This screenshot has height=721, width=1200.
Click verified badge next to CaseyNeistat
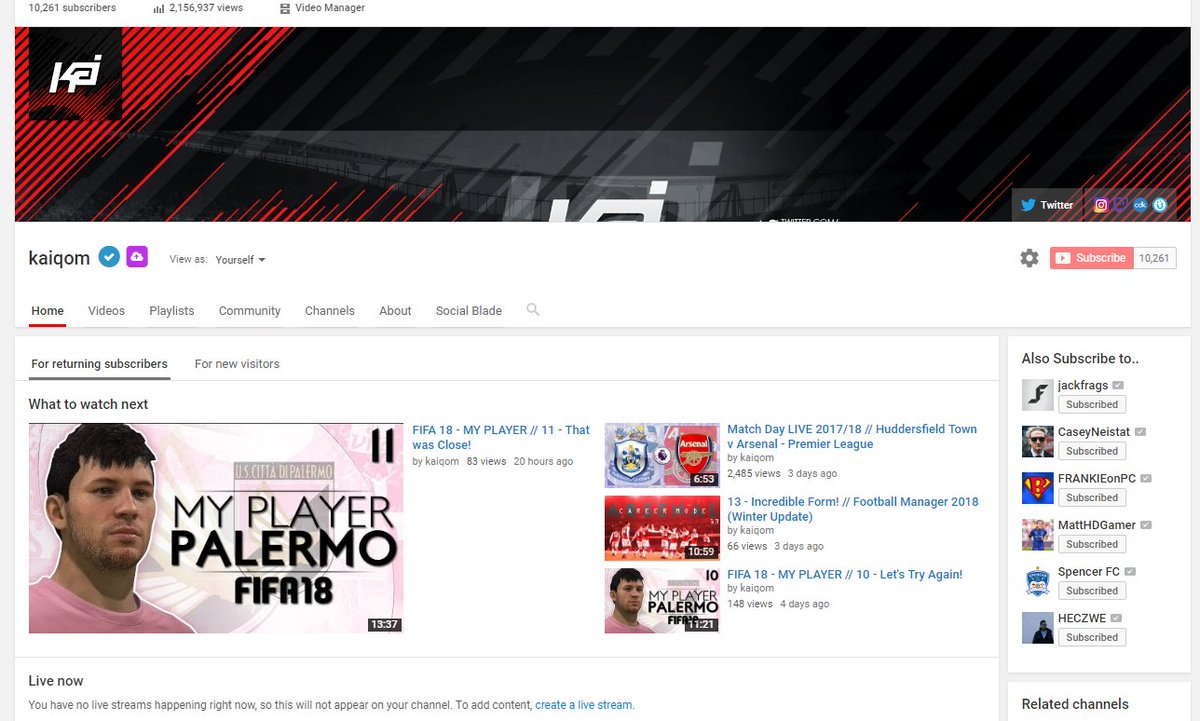click(x=1140, y=432)
